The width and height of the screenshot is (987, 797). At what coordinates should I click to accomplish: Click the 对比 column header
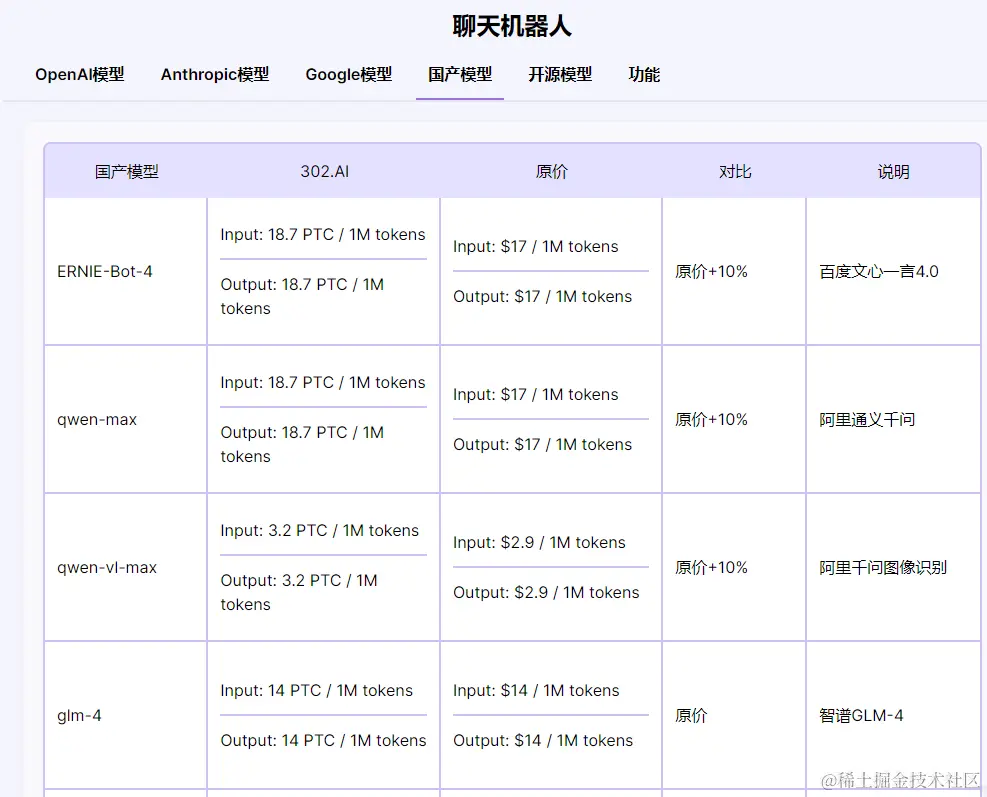click(x=735, y=171)
